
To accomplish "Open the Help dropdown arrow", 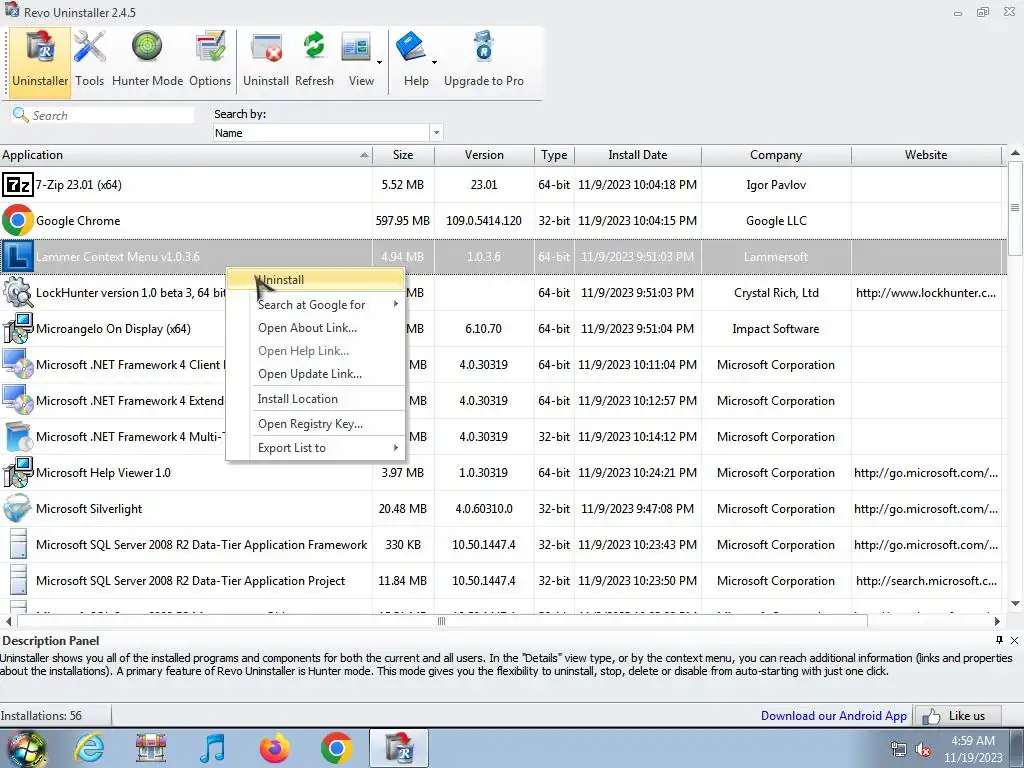I will [434, 63].
